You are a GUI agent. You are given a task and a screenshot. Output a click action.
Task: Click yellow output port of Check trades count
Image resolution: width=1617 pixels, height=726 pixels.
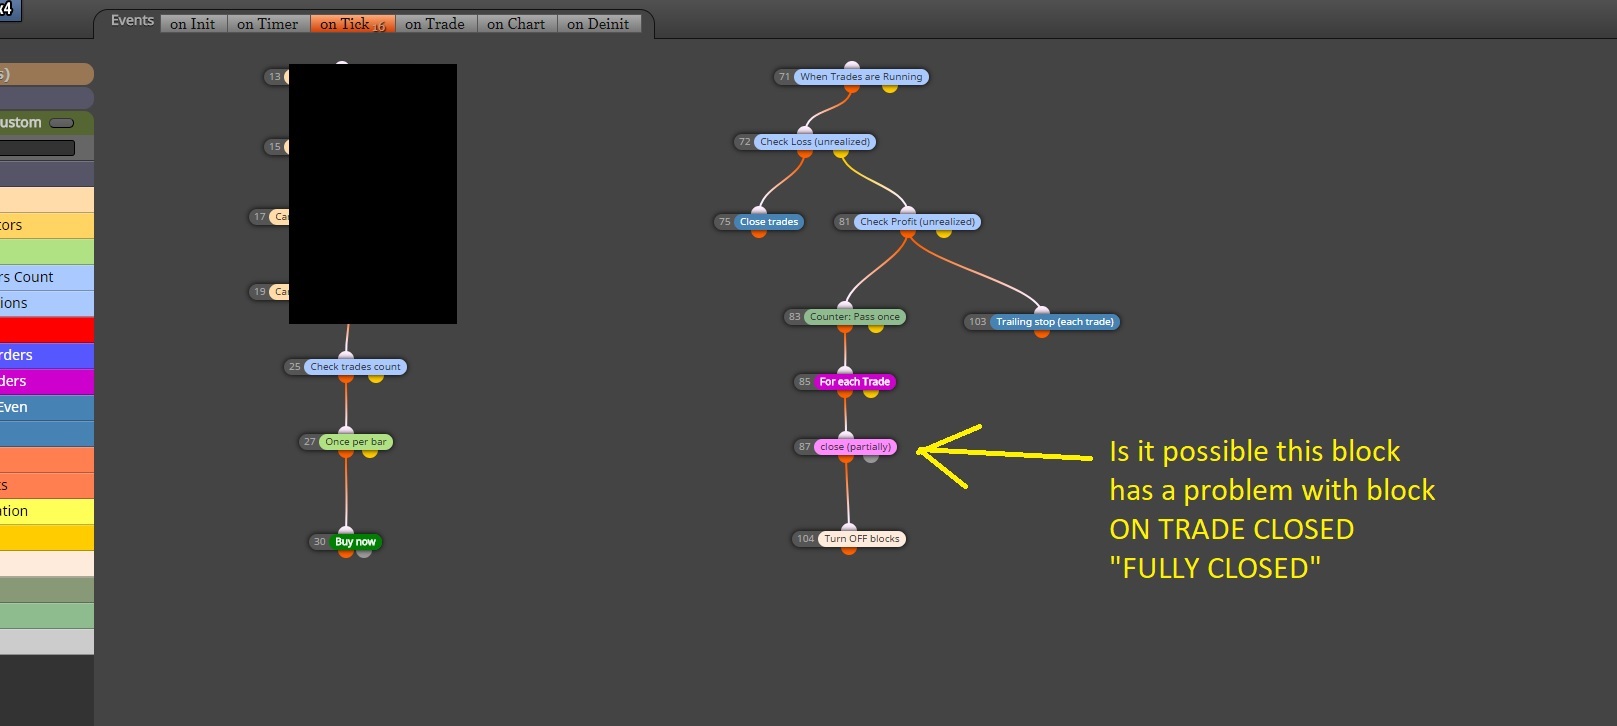pos(376,377)
